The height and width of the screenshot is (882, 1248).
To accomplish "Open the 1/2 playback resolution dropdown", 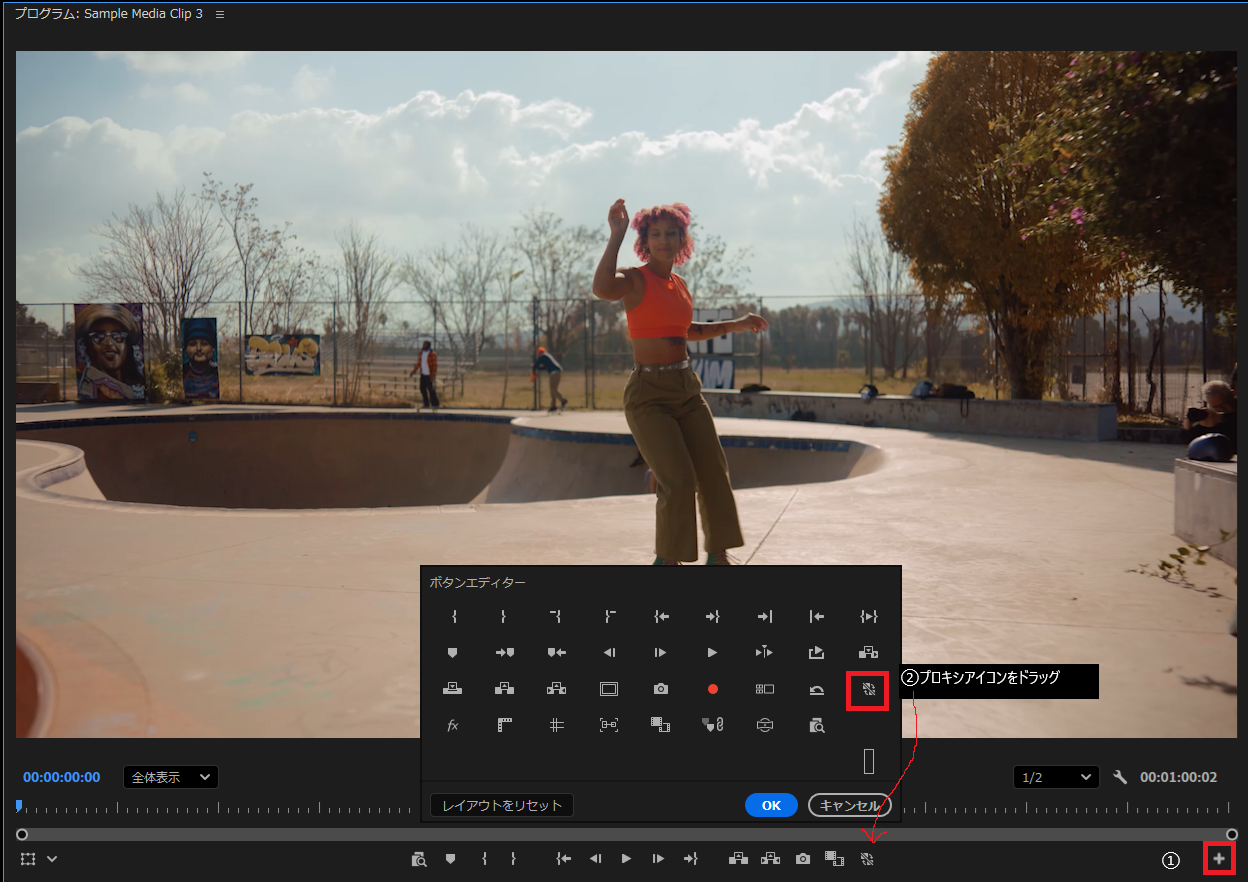I will [x=1055, y=777].
